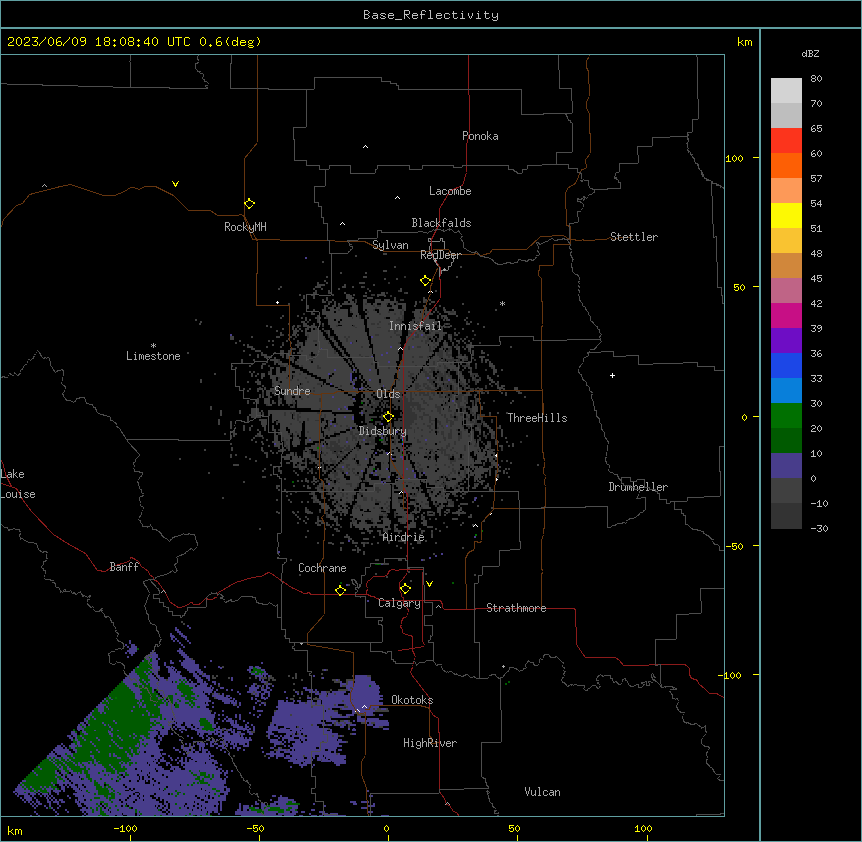Screen dimensions: 862x842
Task: Click the white asterisk marker above Limestone
Action: [153, 346]
